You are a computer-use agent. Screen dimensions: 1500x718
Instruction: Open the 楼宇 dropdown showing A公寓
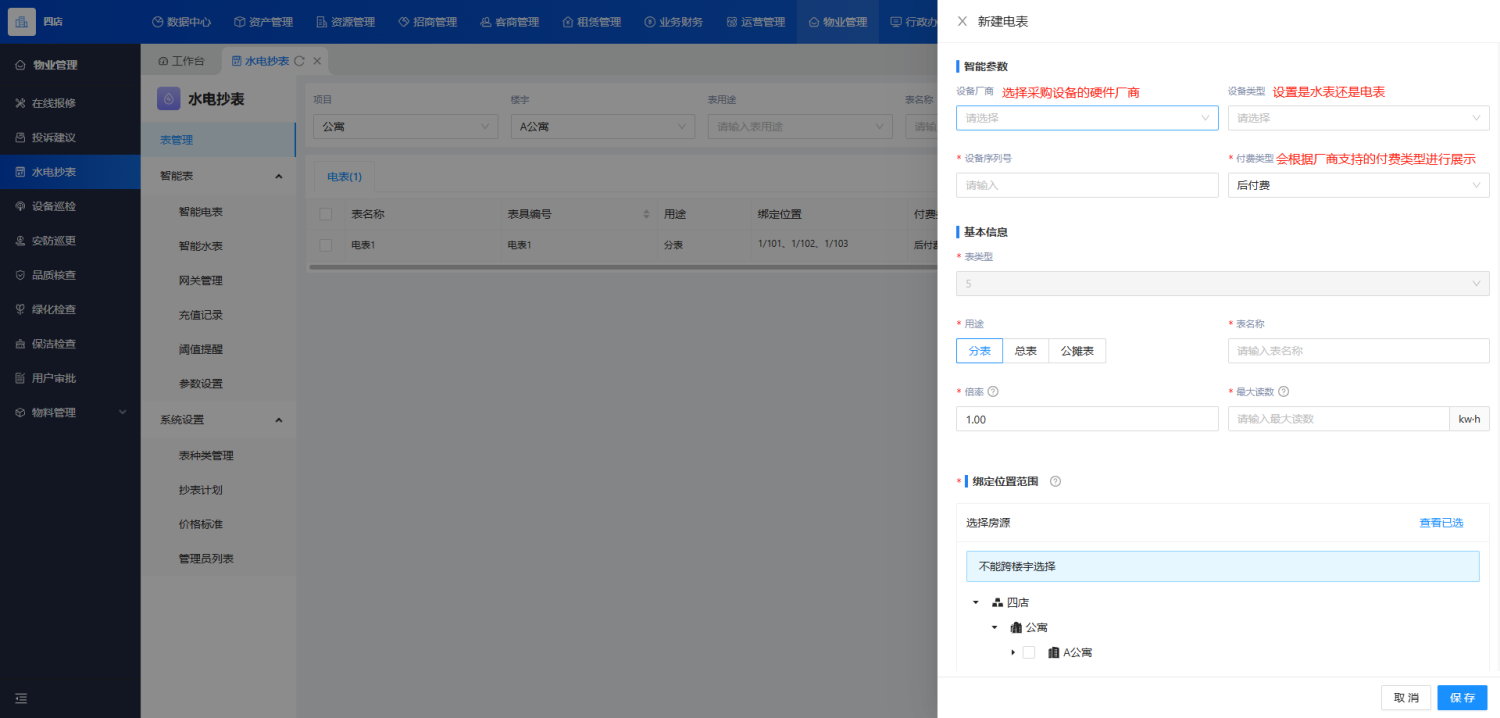click(x=603, y=127)
